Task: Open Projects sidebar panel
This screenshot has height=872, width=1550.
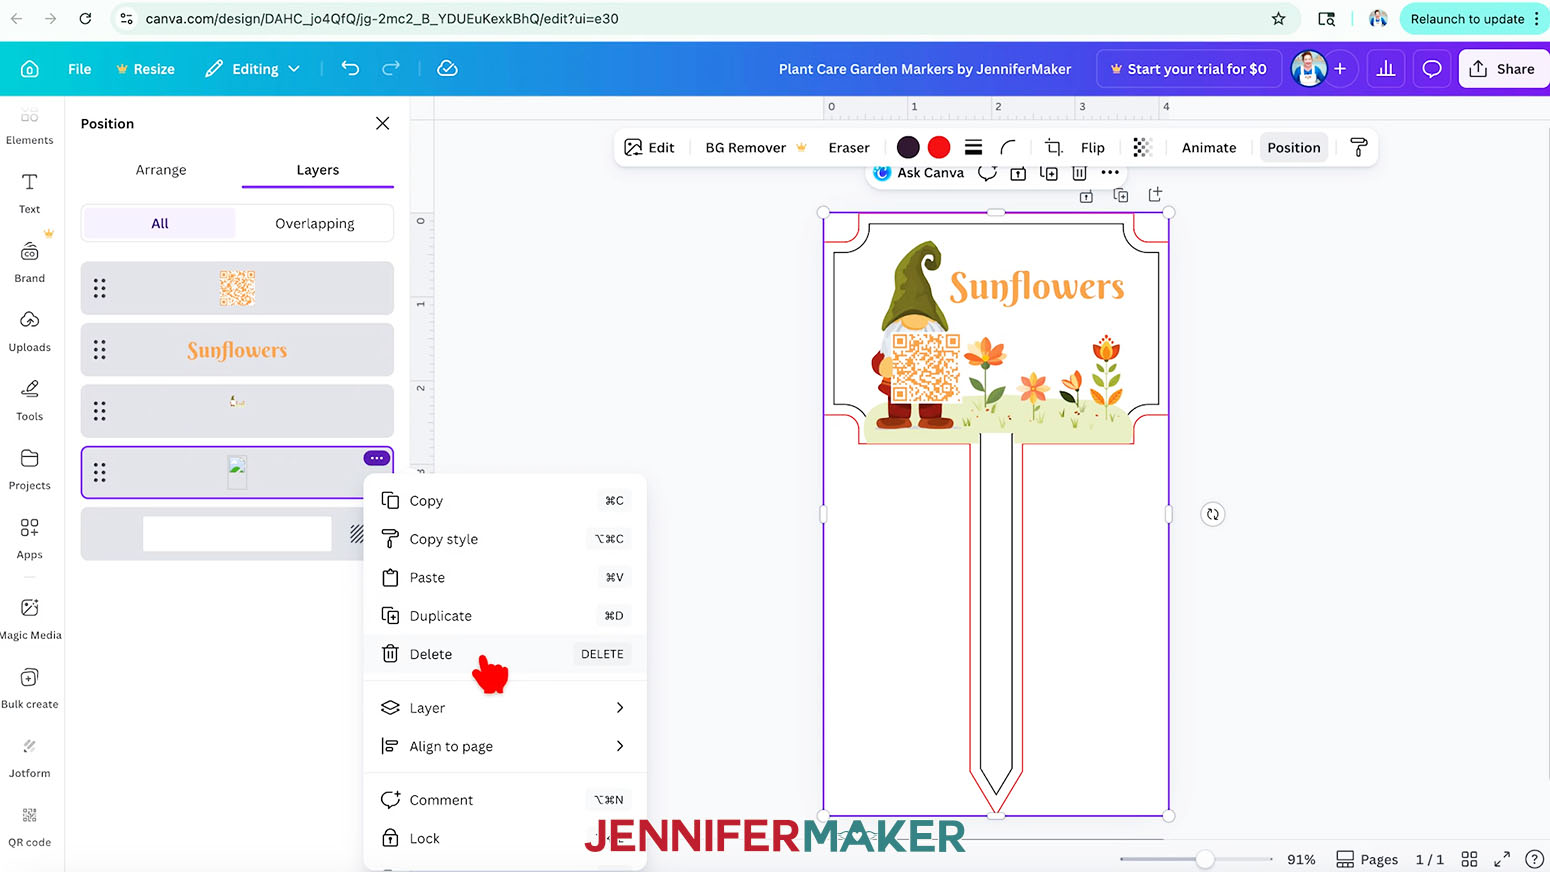Action: [30, 469]
